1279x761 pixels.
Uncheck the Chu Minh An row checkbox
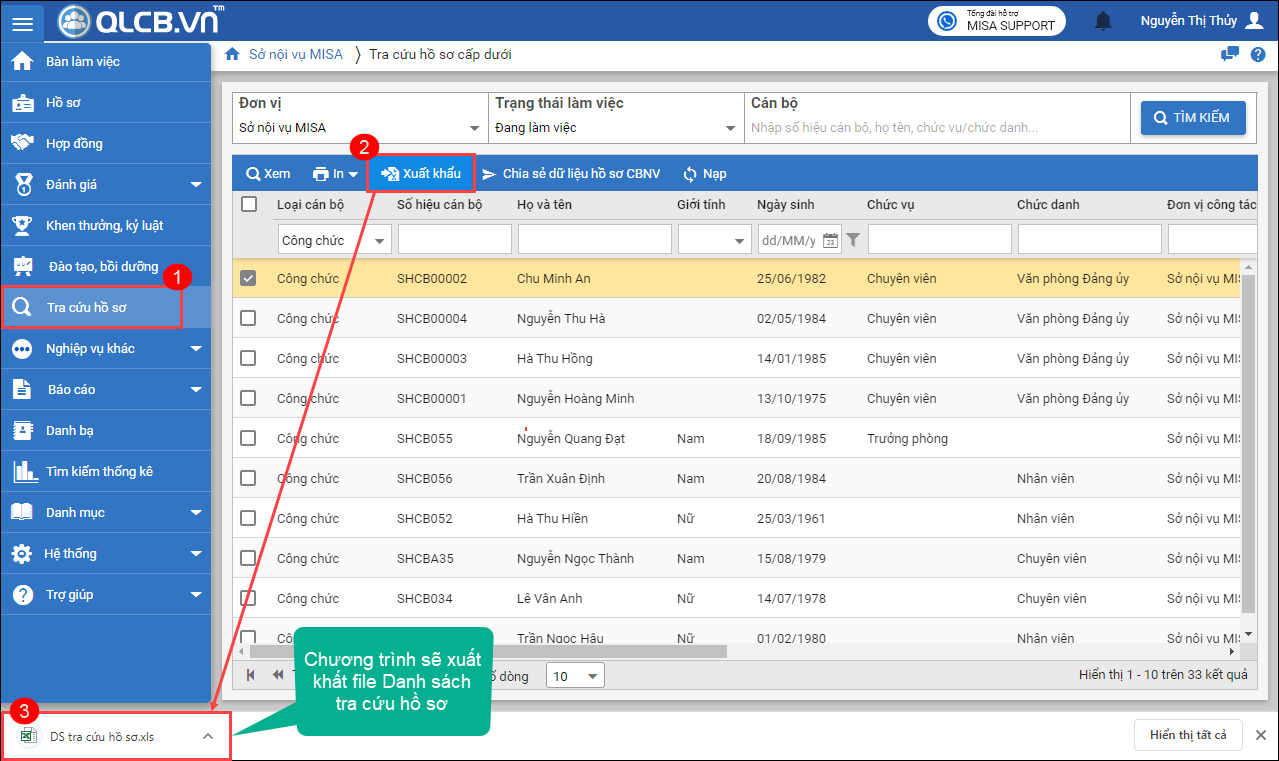click(x=248, y=278)
